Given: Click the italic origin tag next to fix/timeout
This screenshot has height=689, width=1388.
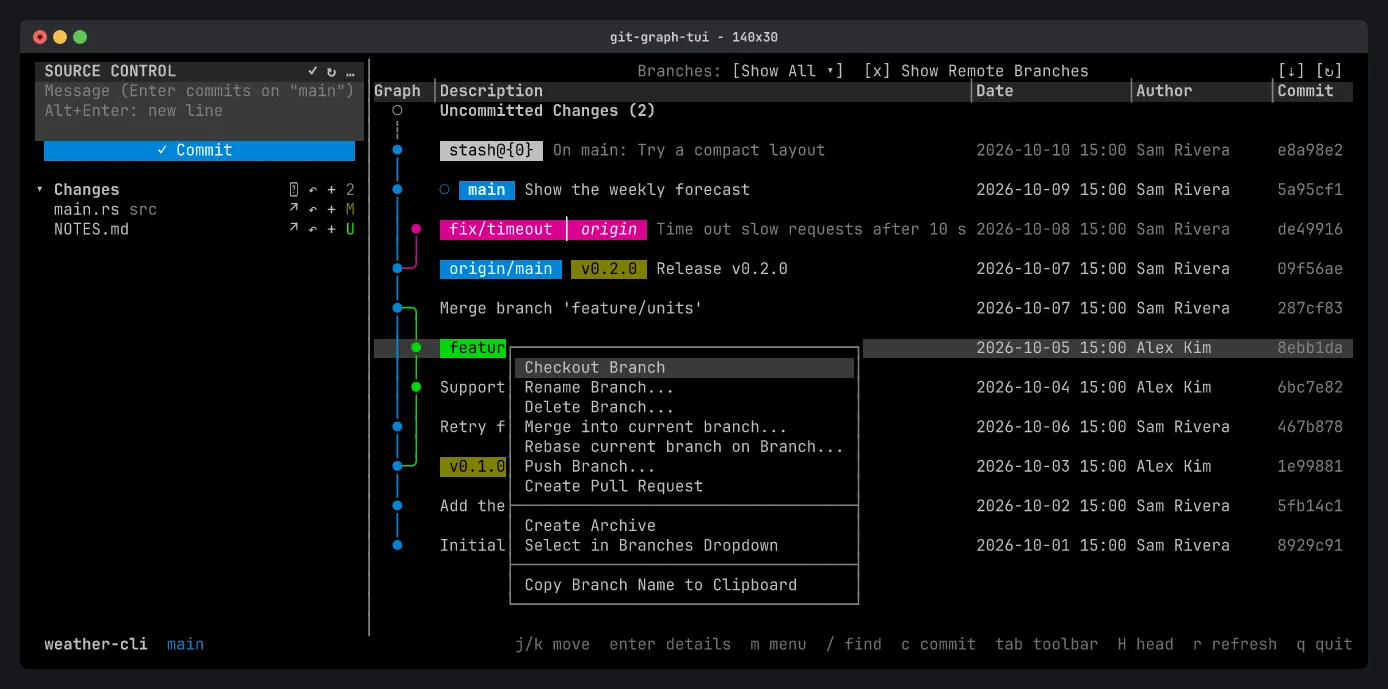Looking at the screenshot, I should pos(609,229).
